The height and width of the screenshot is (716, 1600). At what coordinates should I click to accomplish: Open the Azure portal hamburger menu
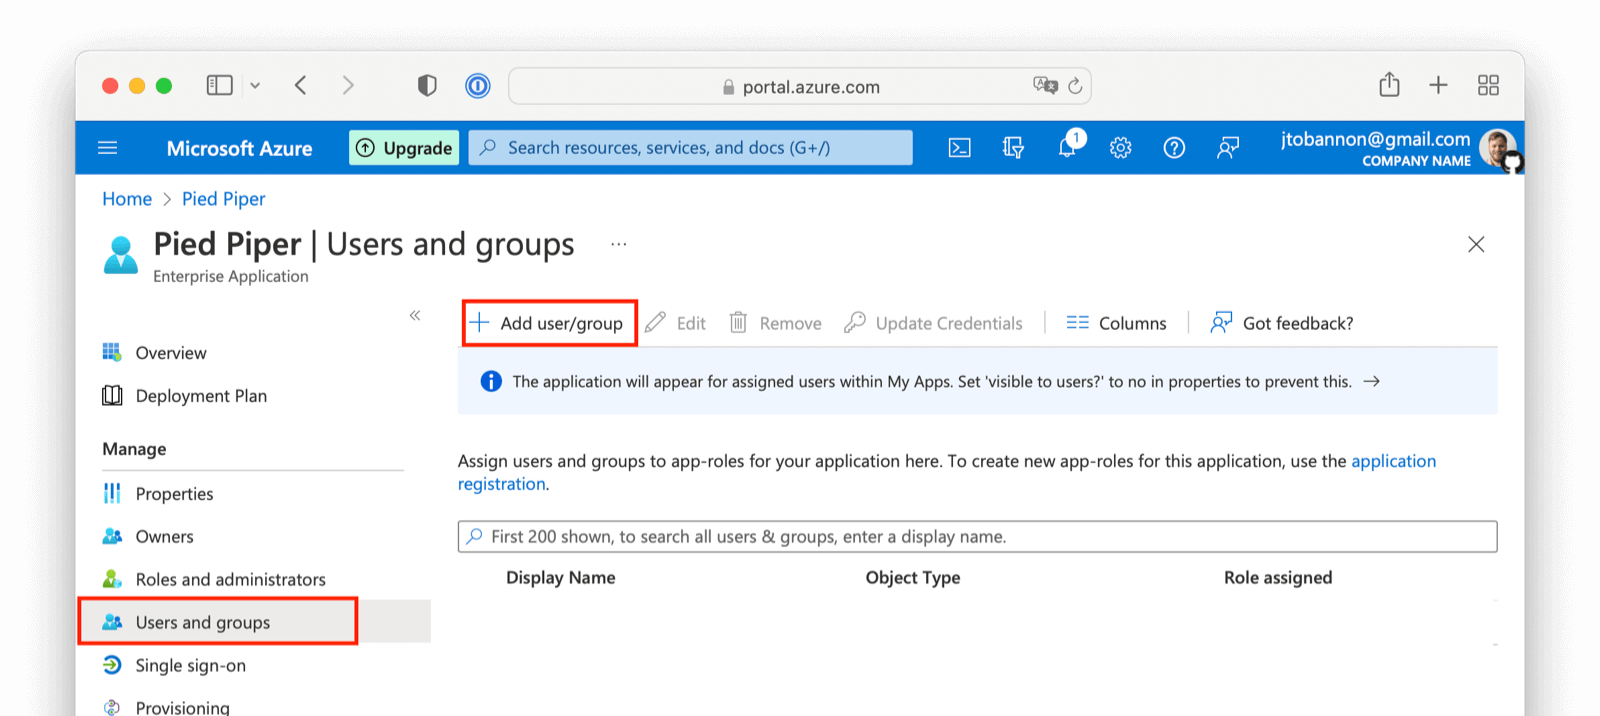[107, 148]
